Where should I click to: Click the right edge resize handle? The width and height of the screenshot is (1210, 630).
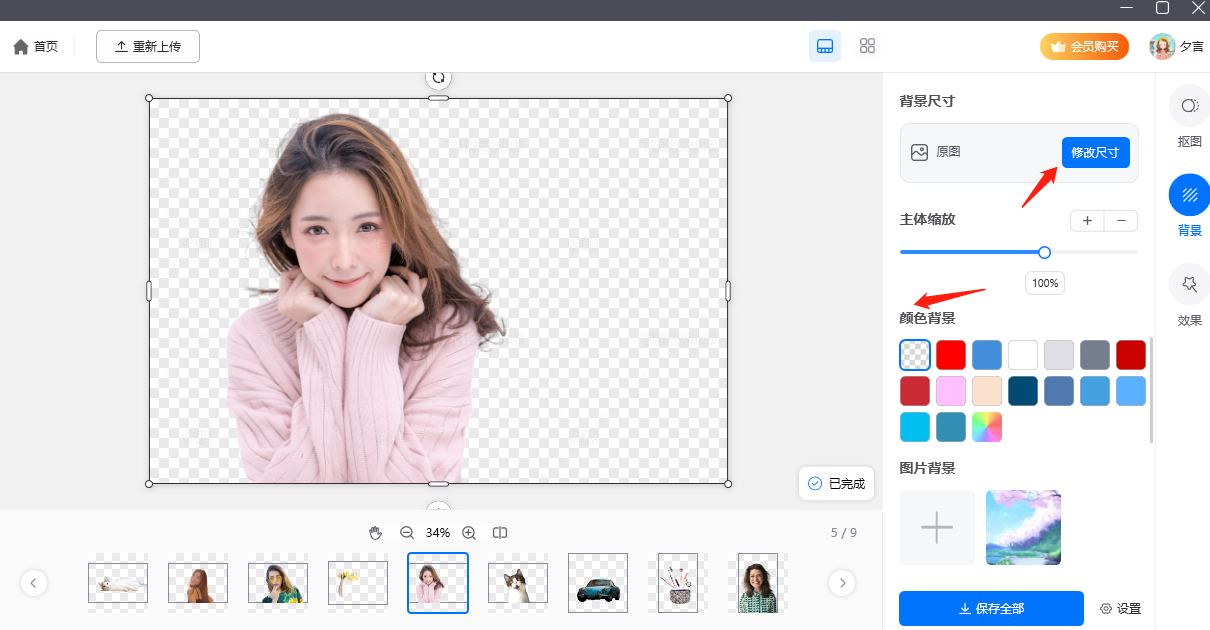(x=728, y=291)
